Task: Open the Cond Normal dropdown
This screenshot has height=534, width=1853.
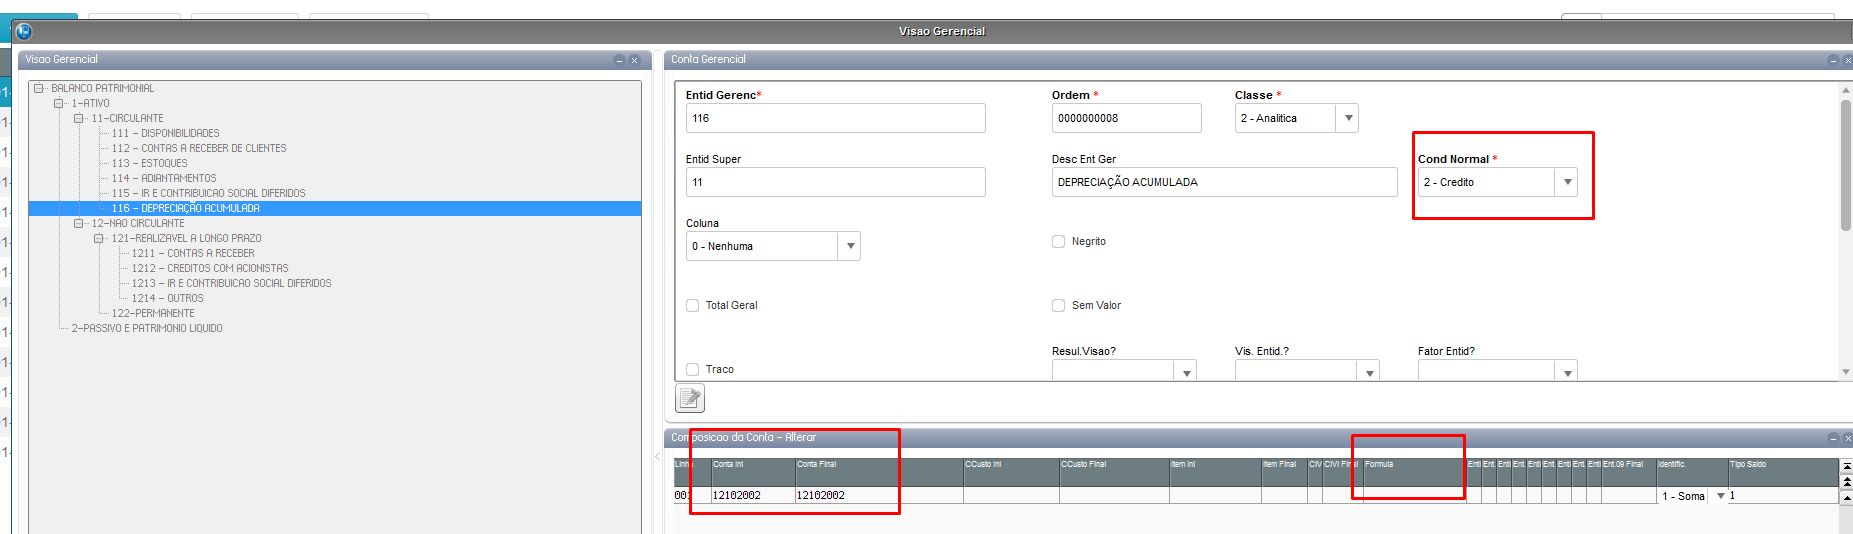Action: coord(1567,182)
